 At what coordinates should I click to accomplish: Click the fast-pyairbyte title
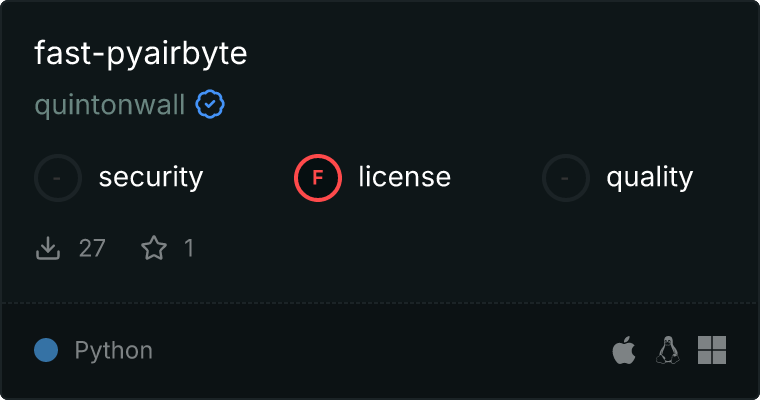pos(141,54)
